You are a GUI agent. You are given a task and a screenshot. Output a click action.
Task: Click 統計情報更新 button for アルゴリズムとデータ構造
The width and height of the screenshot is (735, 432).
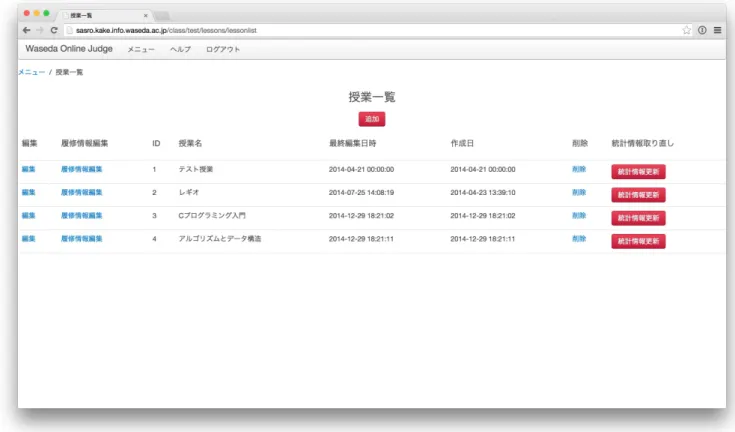[638, 241]
